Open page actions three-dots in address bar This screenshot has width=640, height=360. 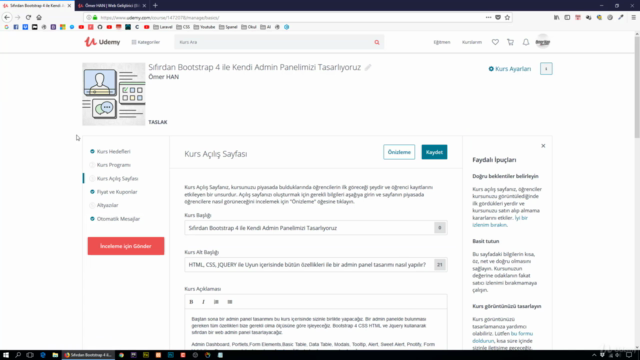click(489, 17)
